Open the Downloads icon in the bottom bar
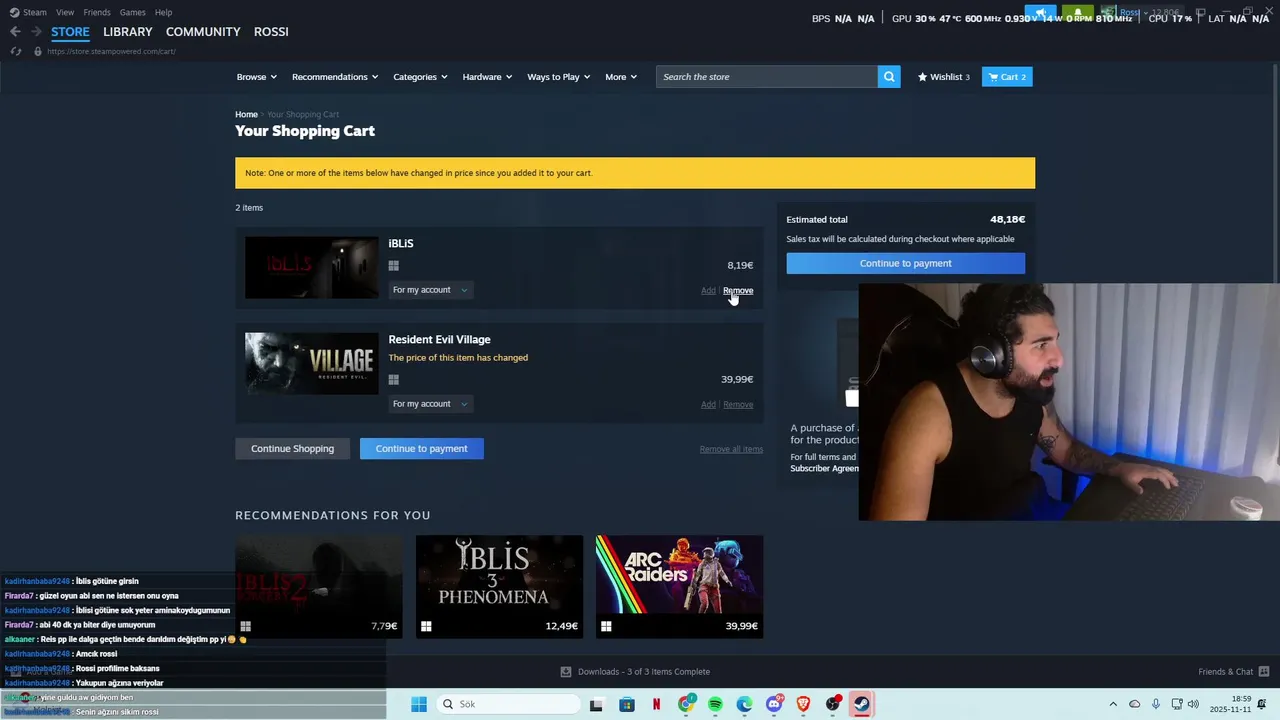 click(x=566, y=672)
